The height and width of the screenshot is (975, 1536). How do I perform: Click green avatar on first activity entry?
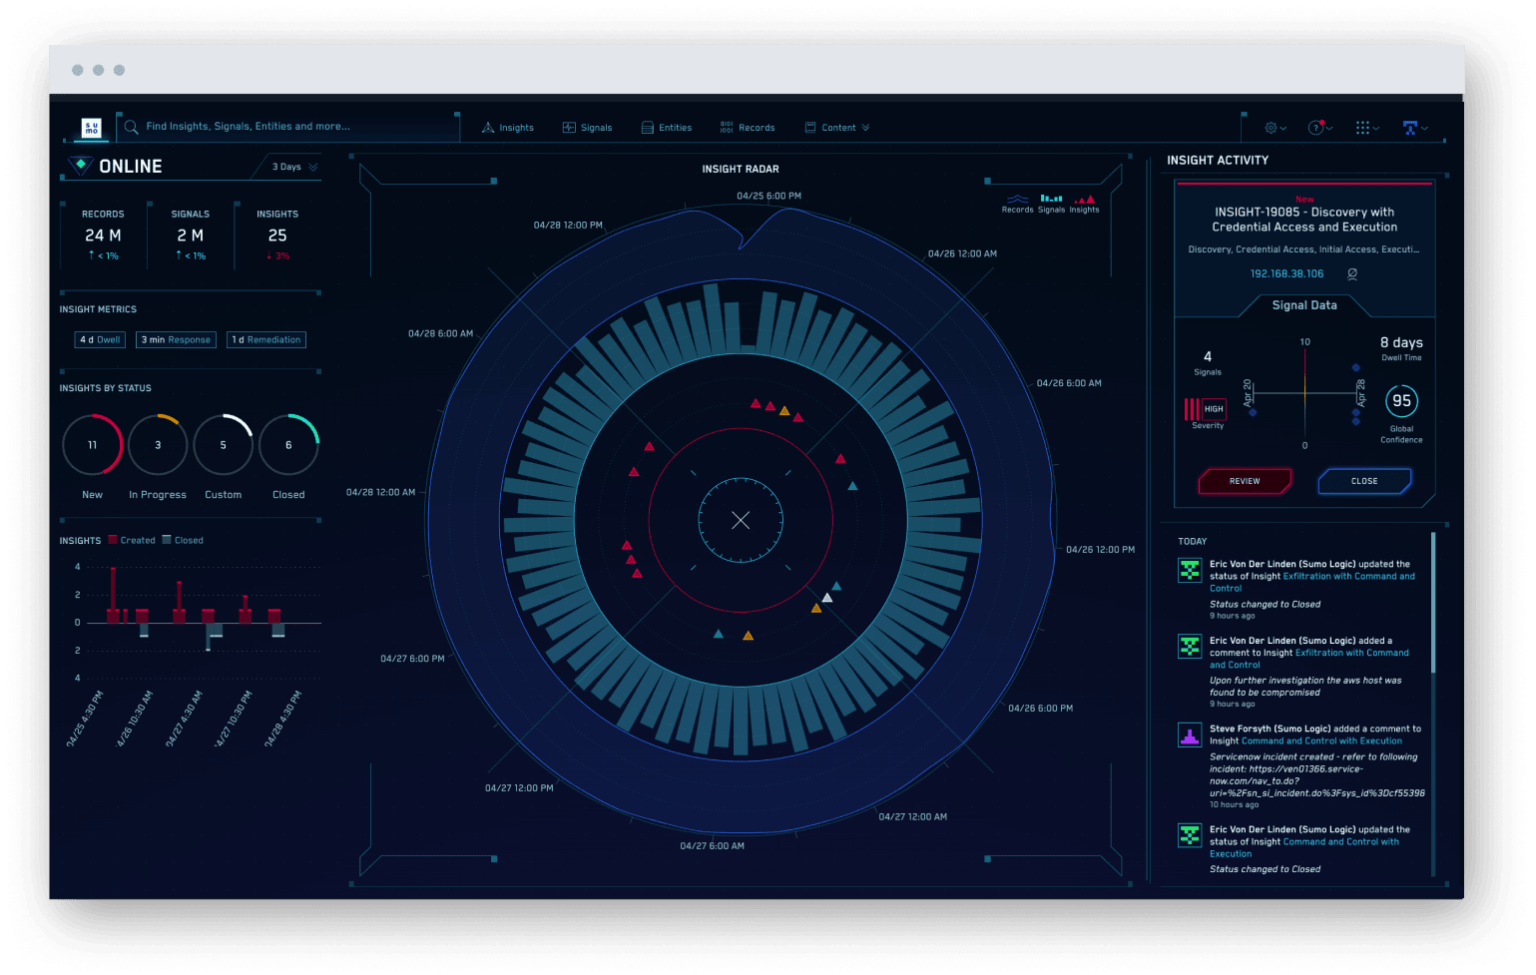[x=1189, y=570]
